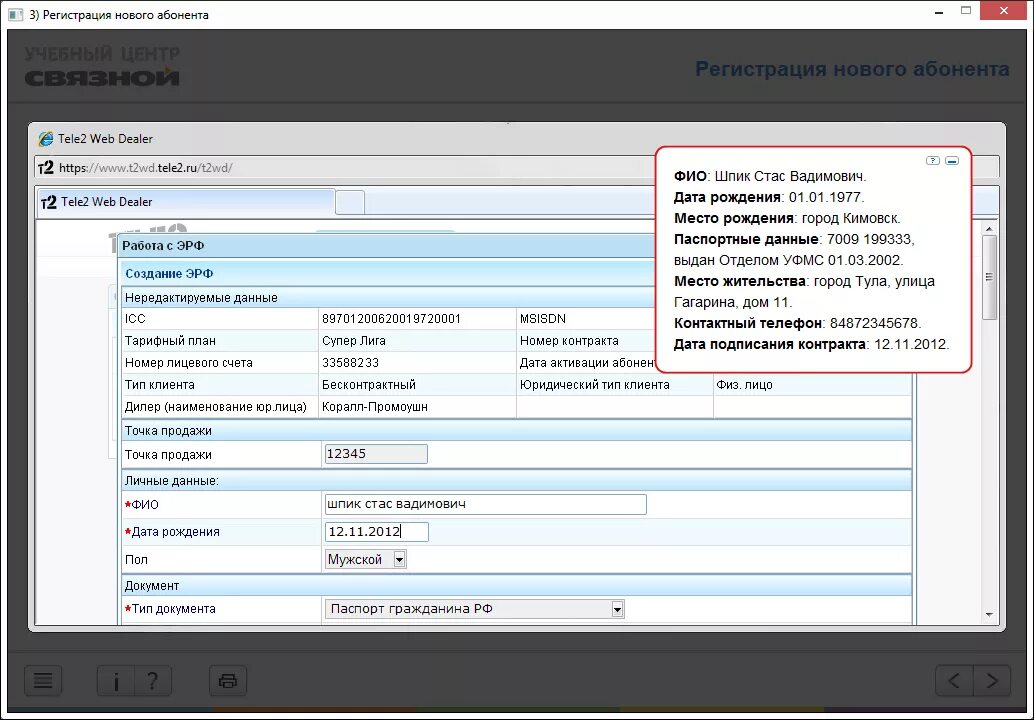The image size is (1034, 720).
Task: Go to the previous slide arrow
Action: tap(954, 680)
